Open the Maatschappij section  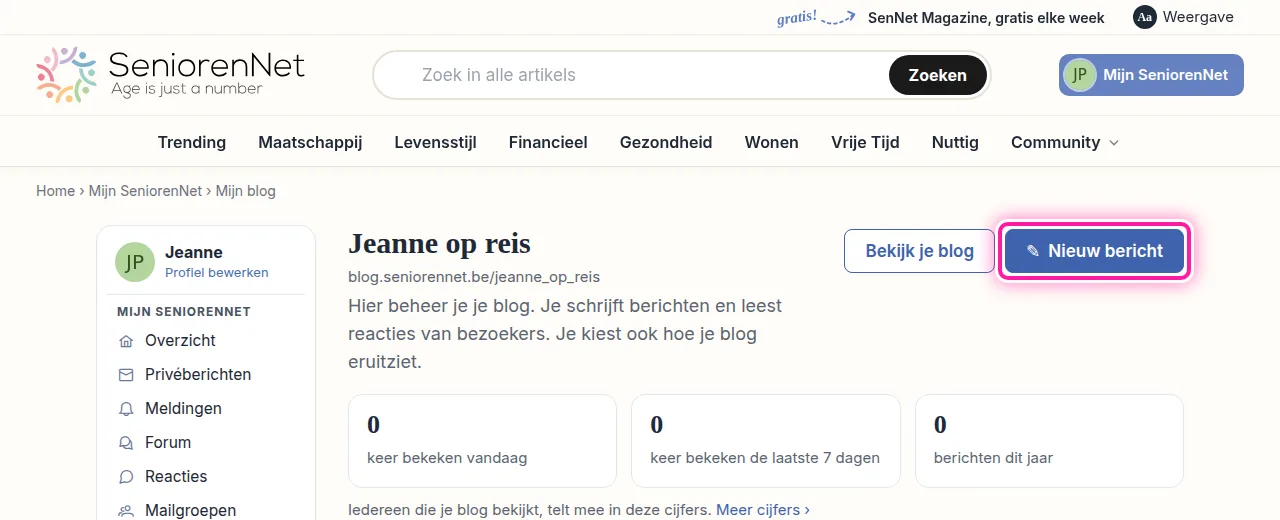point(310,142)
